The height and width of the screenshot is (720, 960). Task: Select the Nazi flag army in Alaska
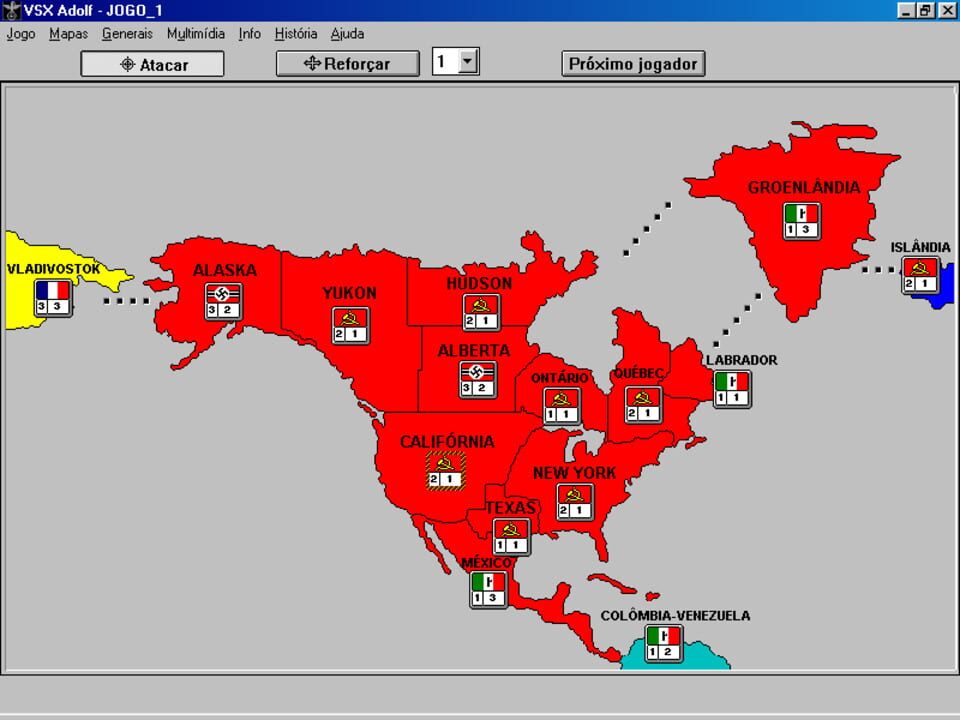(223, 302)
